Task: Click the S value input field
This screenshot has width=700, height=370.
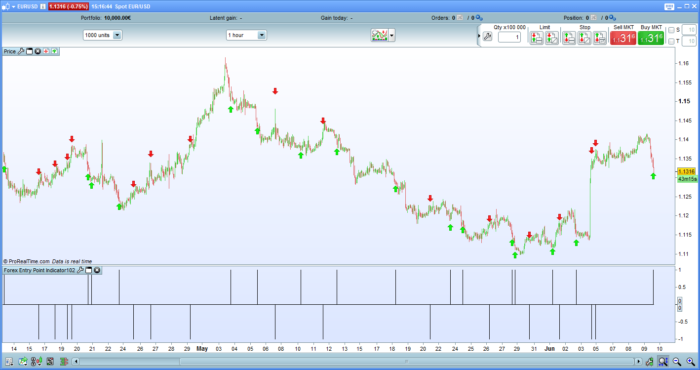Action: 689,30
